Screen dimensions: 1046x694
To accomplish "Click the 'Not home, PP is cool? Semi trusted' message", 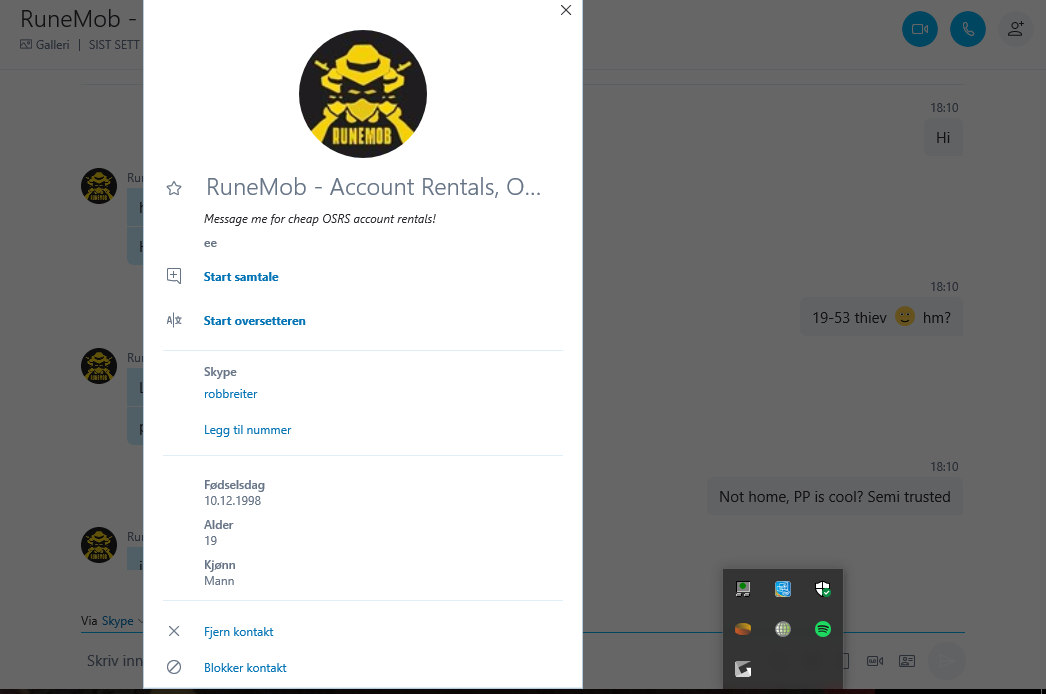I will pyautogui.click(x=835, y=496).
